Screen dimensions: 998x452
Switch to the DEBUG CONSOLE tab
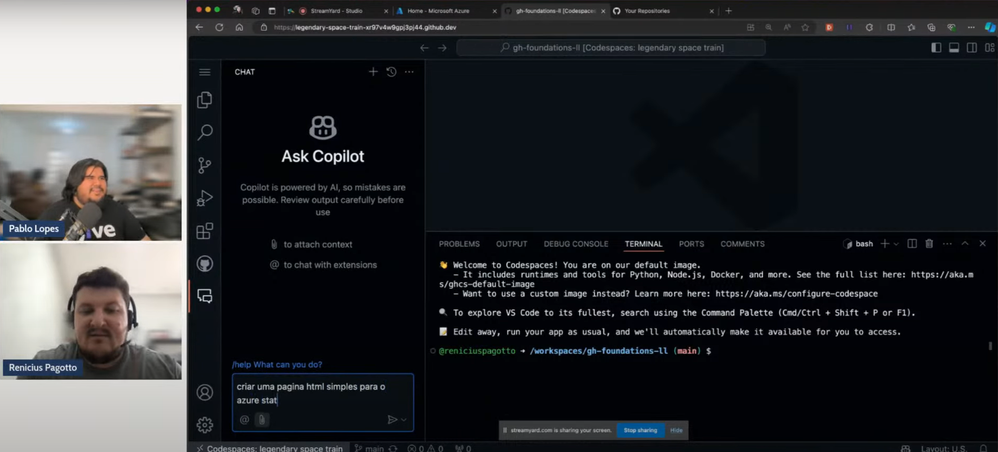tap(576, 244)
